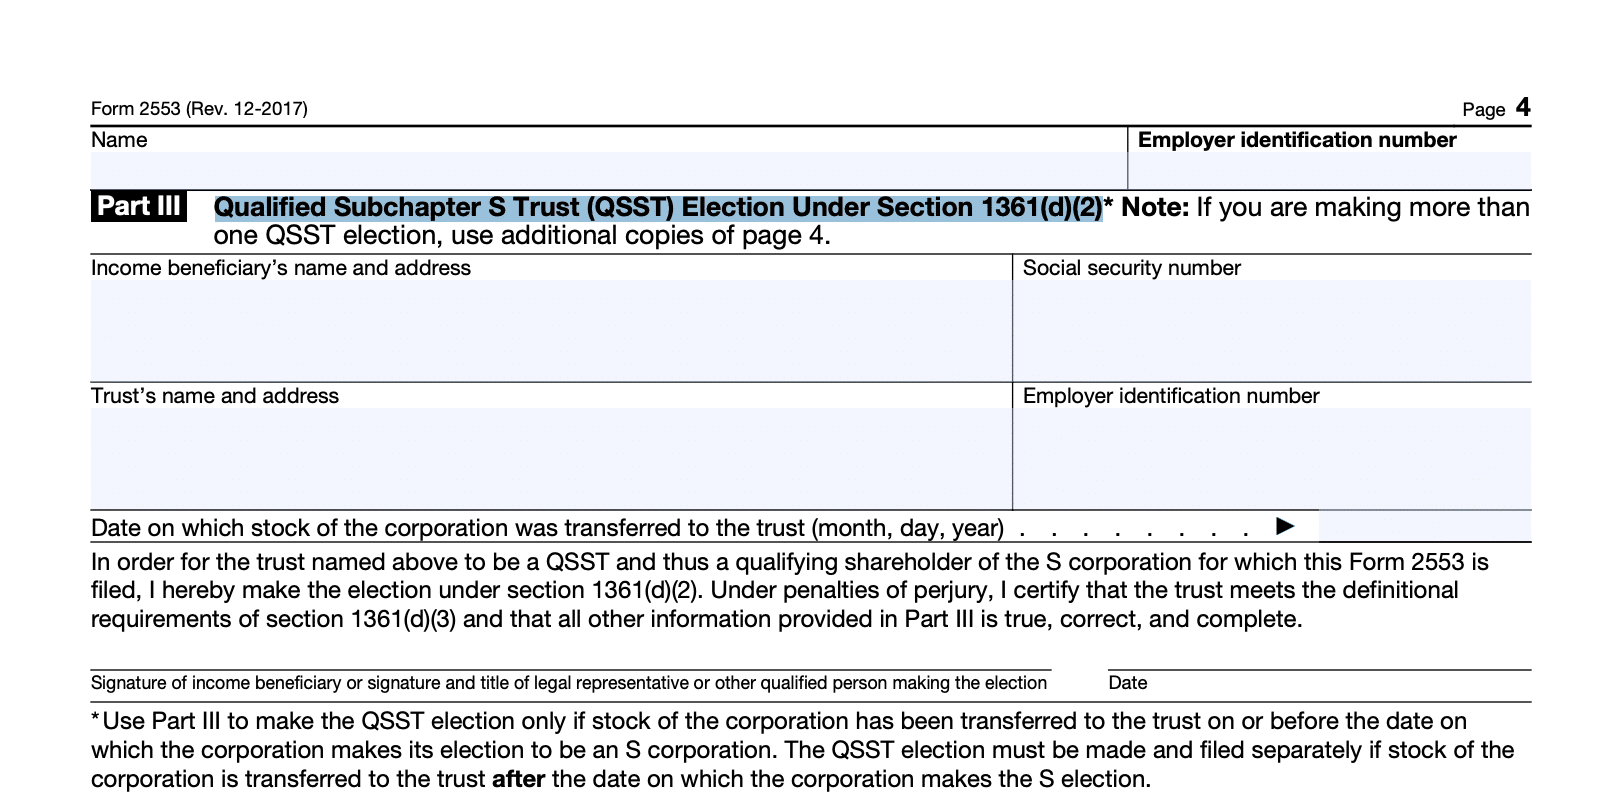The width and height of the screenshot is (1624, 796).
Task: Click the stock transfer date field
Action: pyautogui.click(x=1425, y=526)
